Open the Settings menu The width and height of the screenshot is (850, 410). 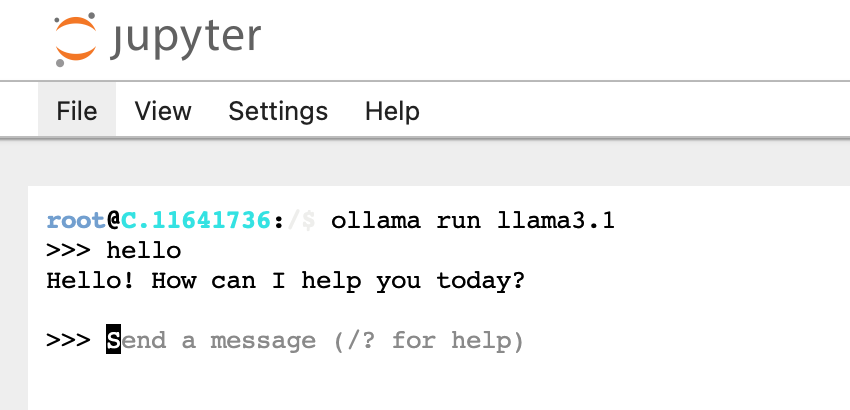pos(278,110)
